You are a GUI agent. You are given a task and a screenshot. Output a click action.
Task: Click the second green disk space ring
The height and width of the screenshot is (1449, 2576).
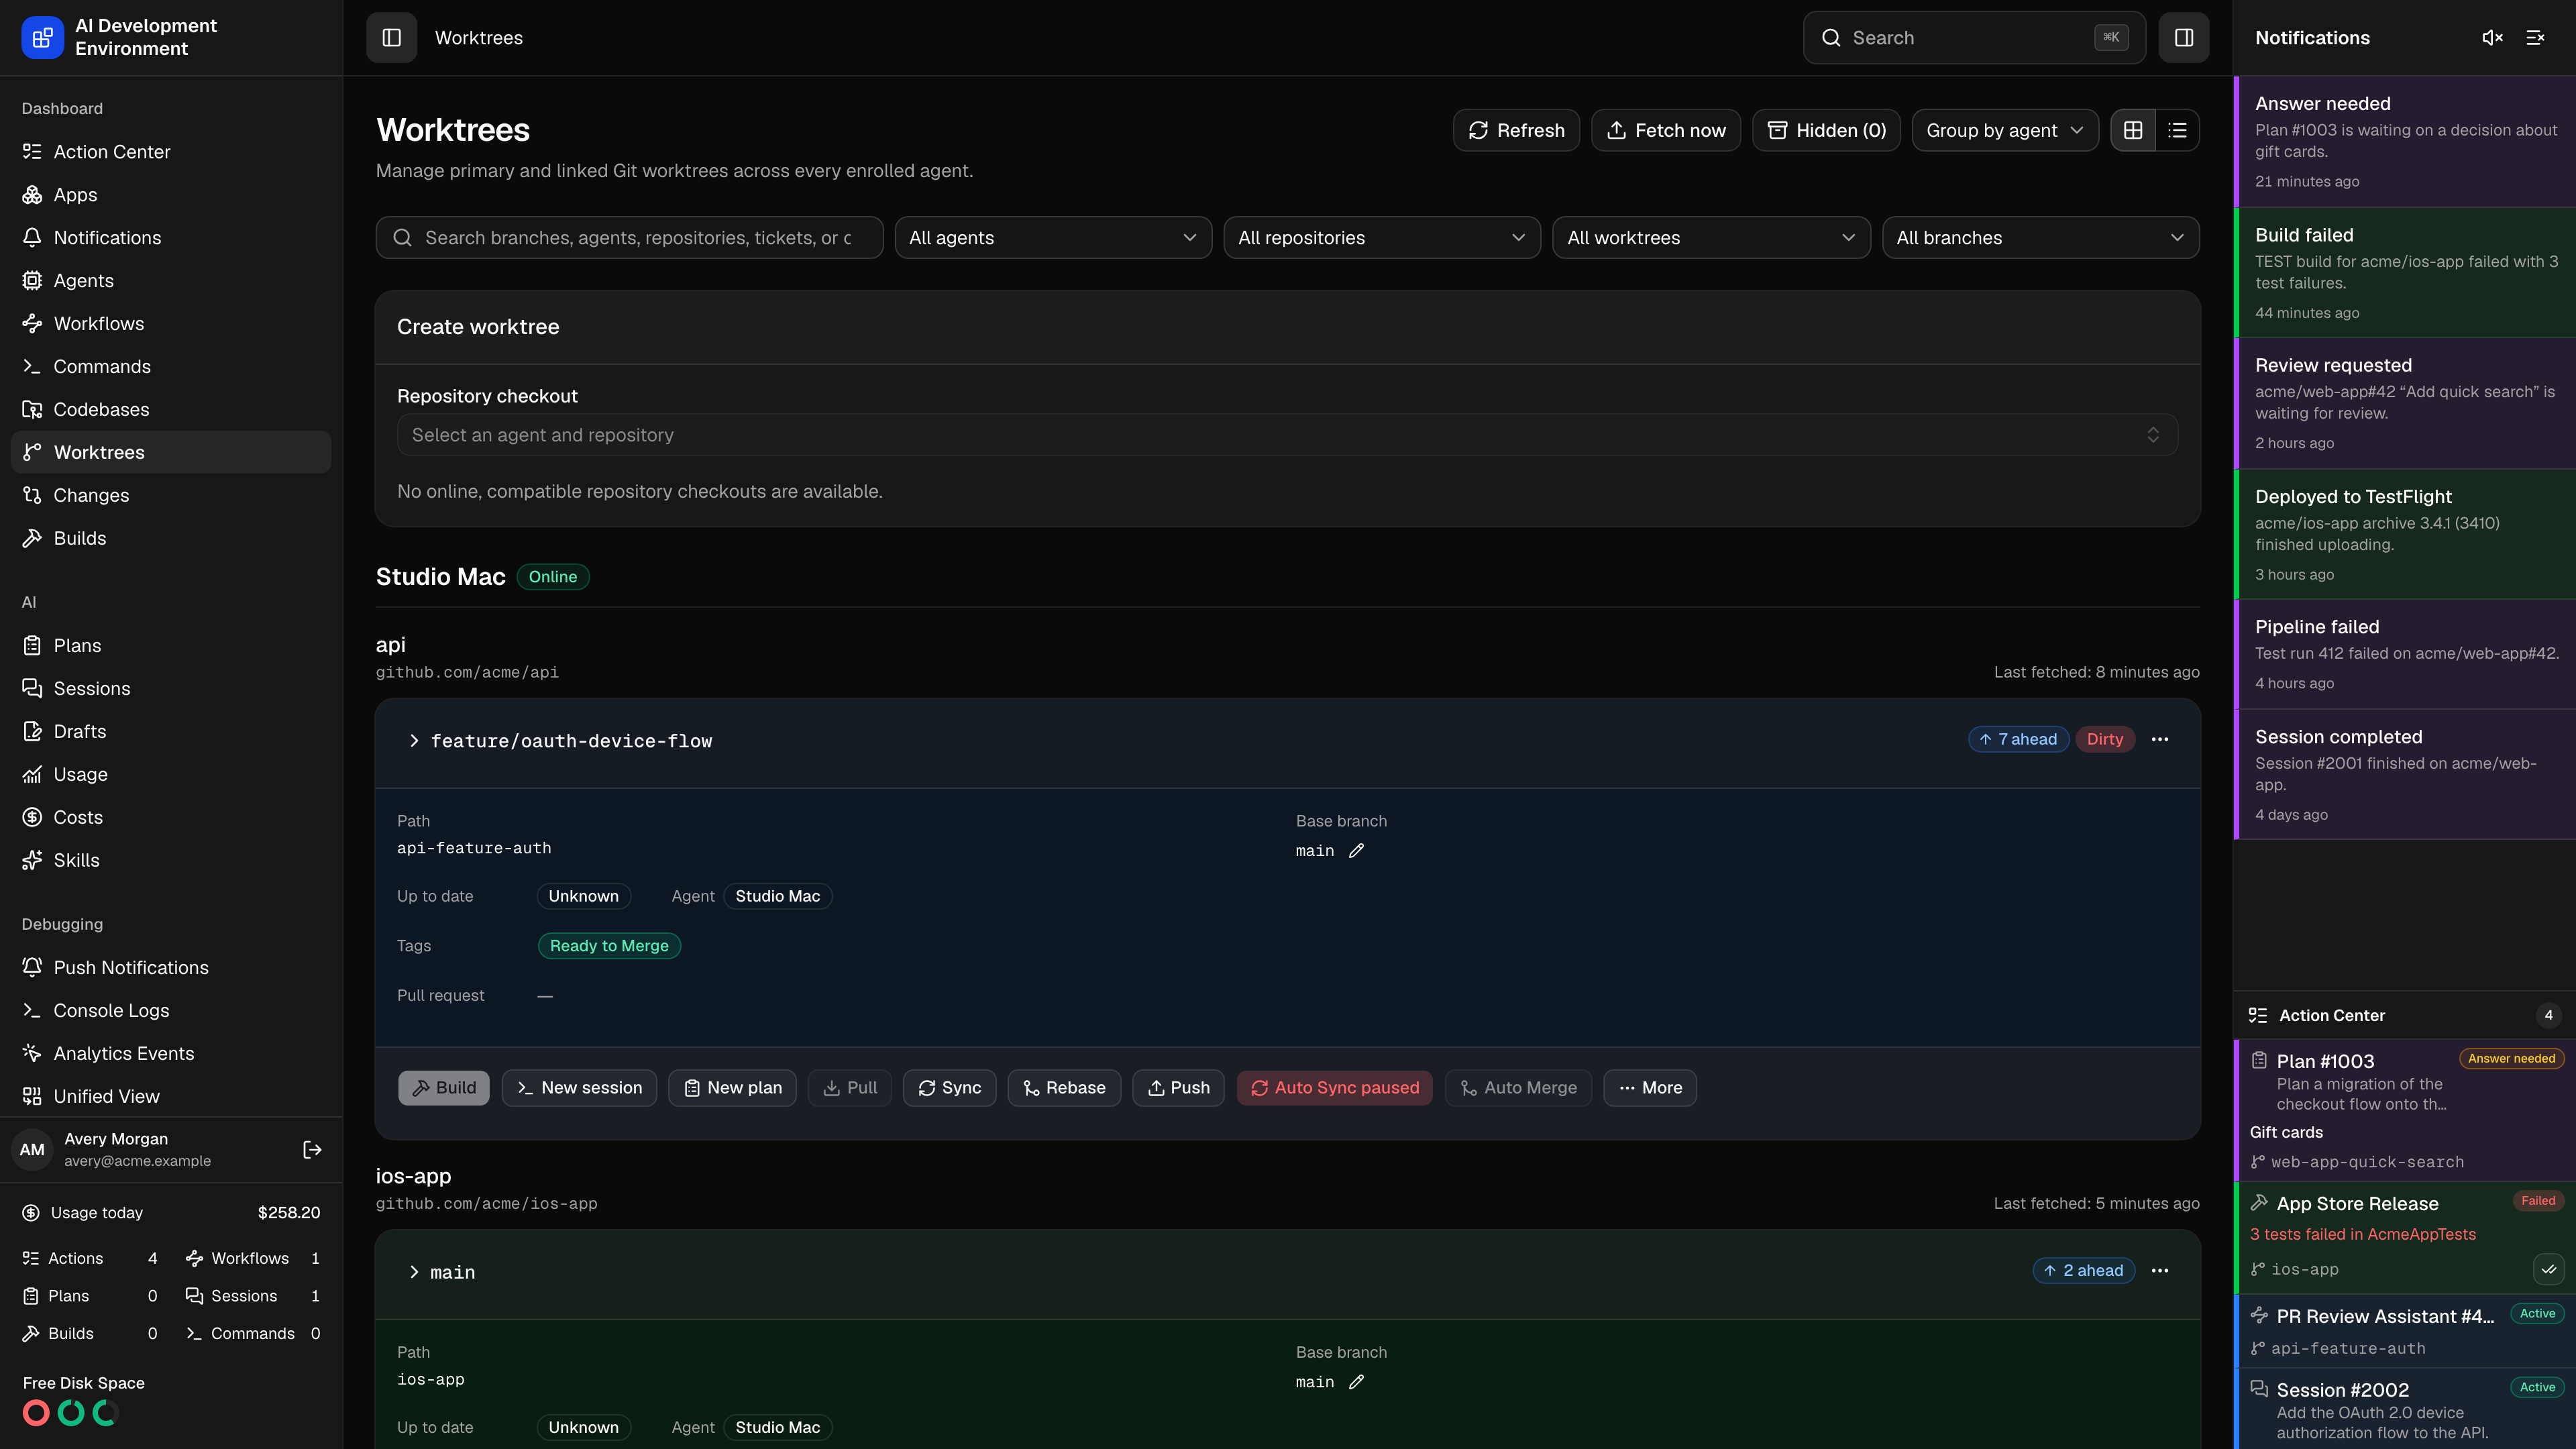pos(71,1413)
